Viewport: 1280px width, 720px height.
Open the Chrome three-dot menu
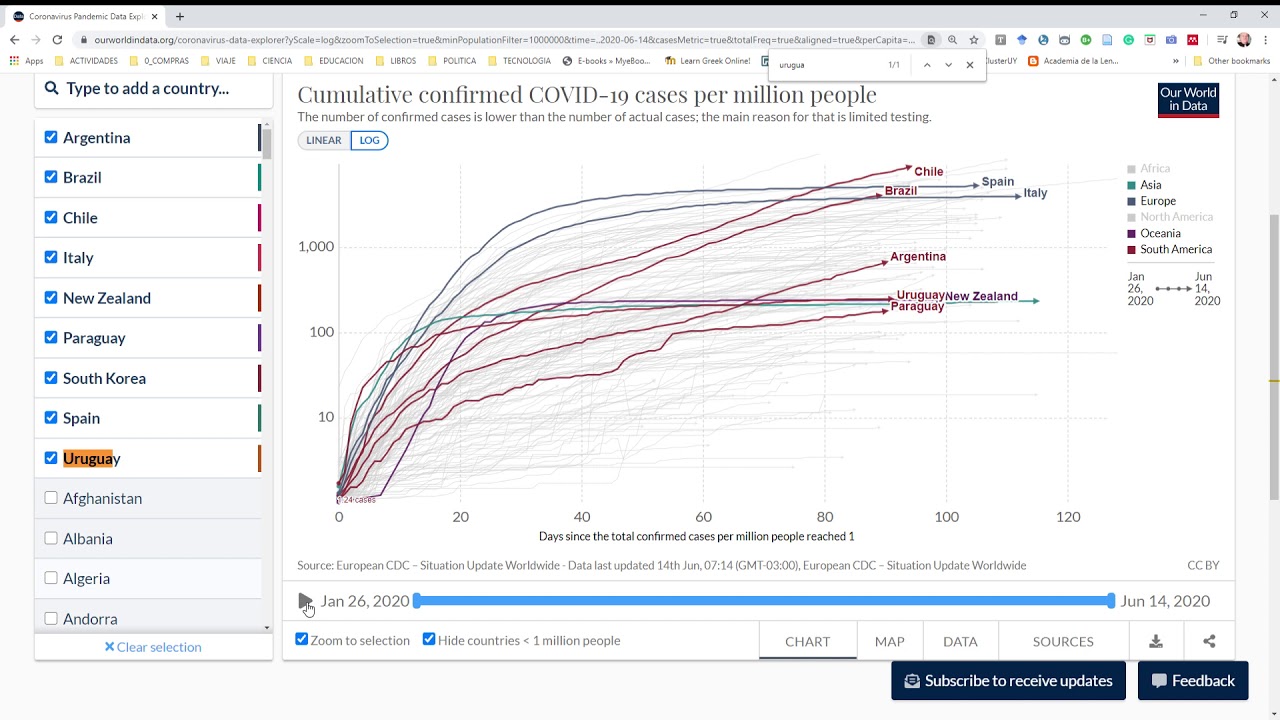tap(1265, 40)
